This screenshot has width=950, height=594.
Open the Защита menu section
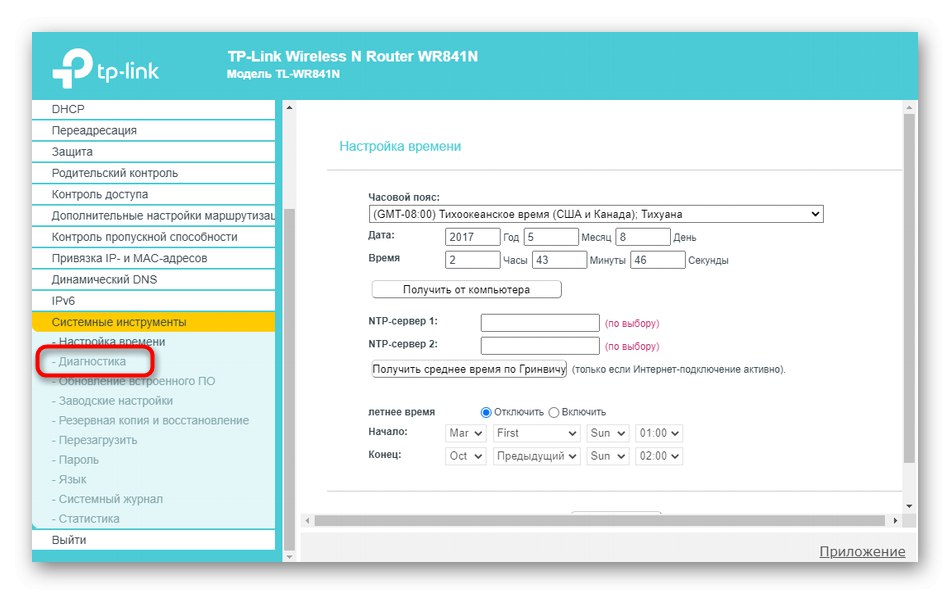[153, 152]
